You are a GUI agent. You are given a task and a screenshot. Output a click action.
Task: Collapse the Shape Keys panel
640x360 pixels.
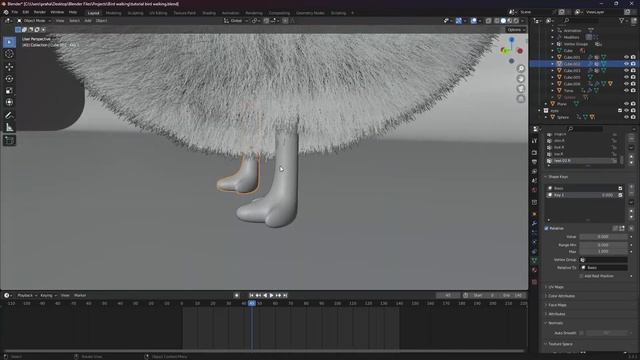558,177
